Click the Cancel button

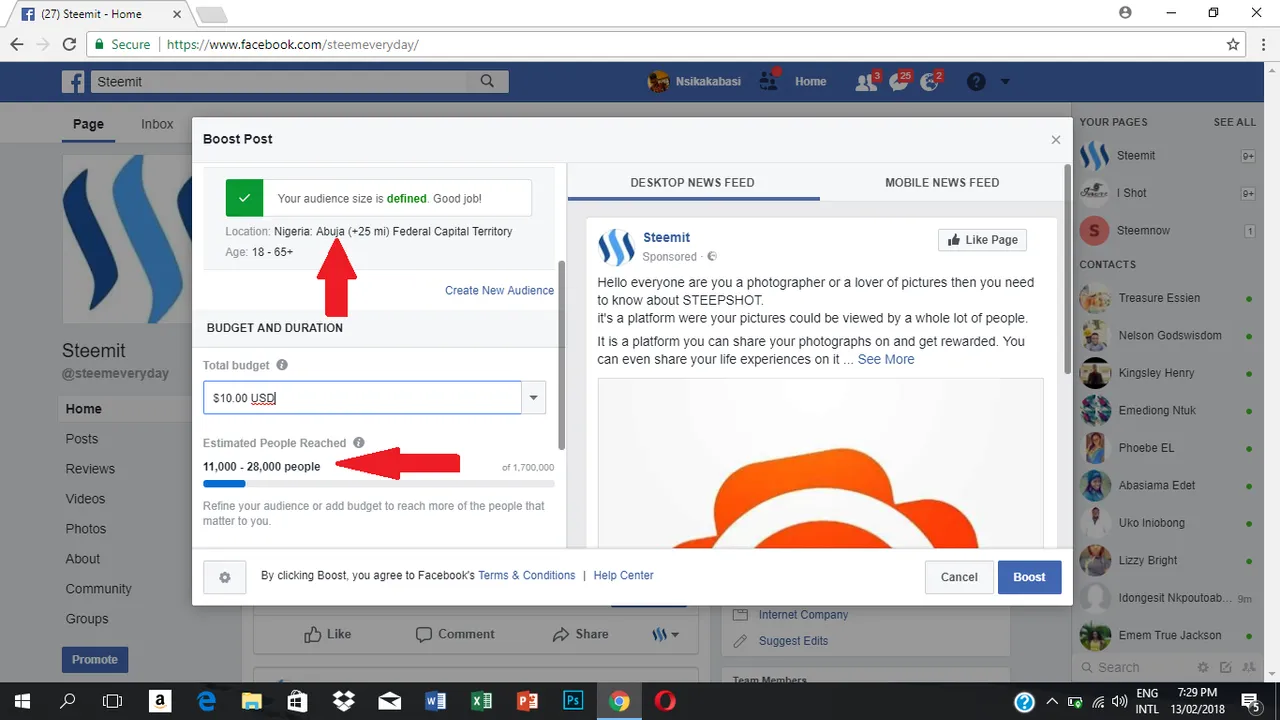(959, 577)
